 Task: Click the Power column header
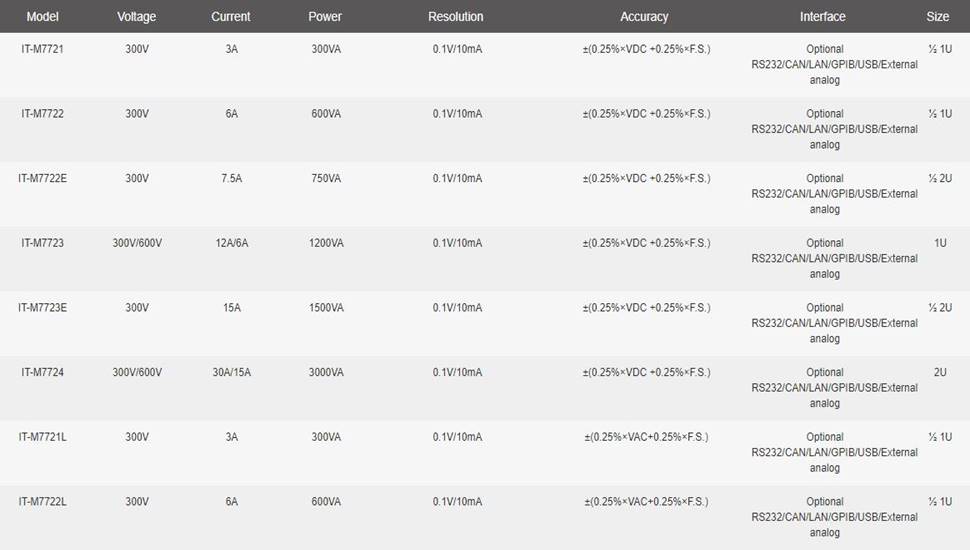pos(326,17)
